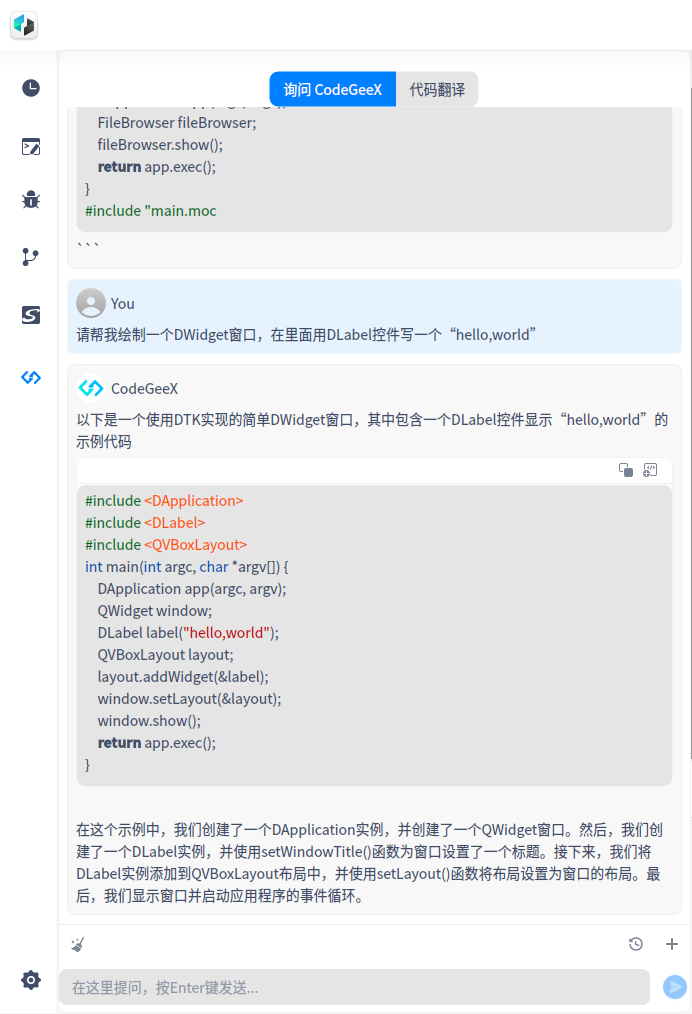Viewport: 692px width, 1014px height.
Task: Click the line #include <DApplication>
Action: [164, 501]
